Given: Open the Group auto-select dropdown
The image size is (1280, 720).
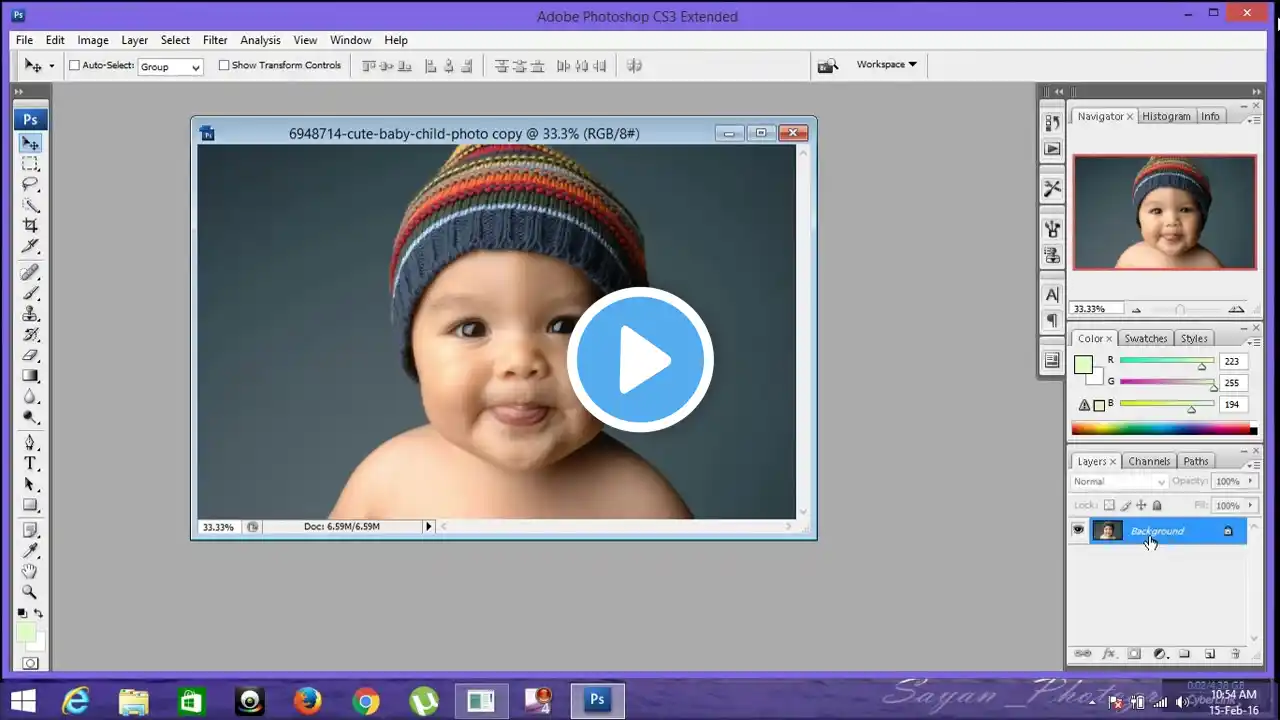Looking at the screenshot, I should coord(170,67).
